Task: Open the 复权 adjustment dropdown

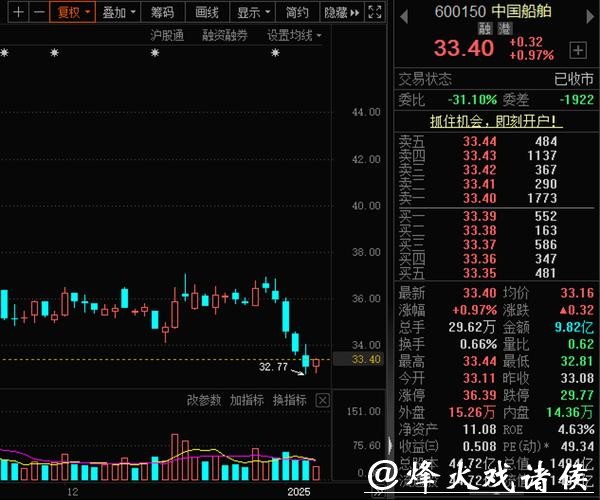Action: 73,12
